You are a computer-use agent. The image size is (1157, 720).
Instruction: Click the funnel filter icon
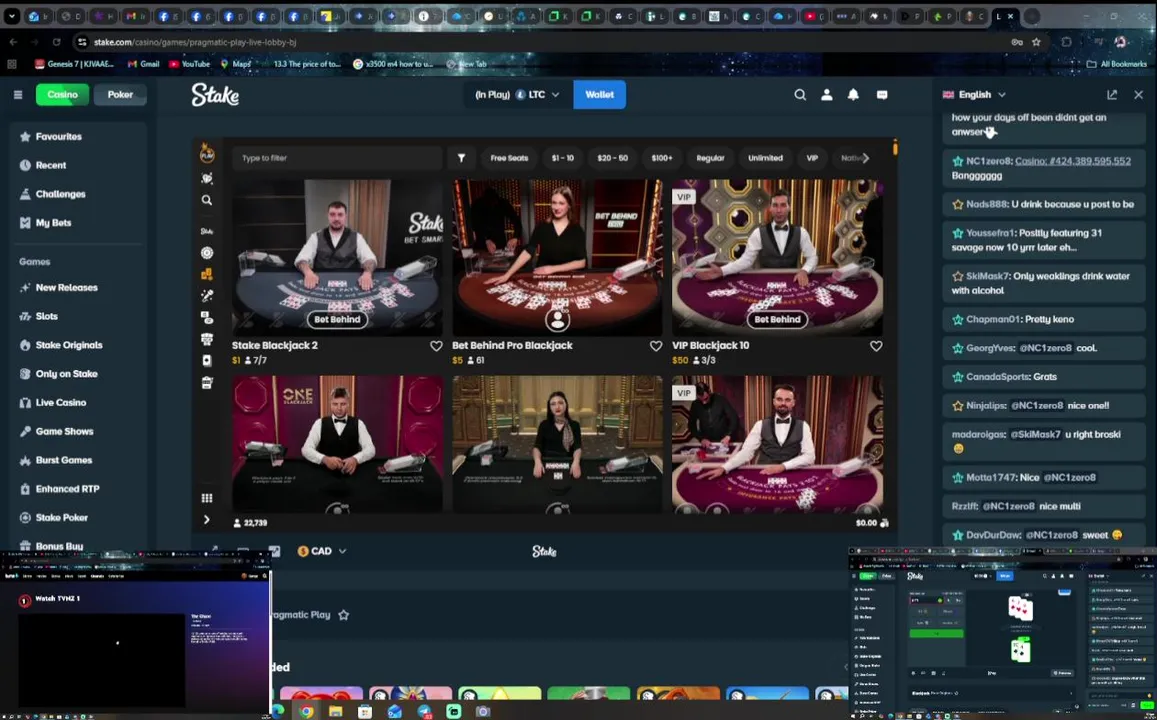[461, 158]
